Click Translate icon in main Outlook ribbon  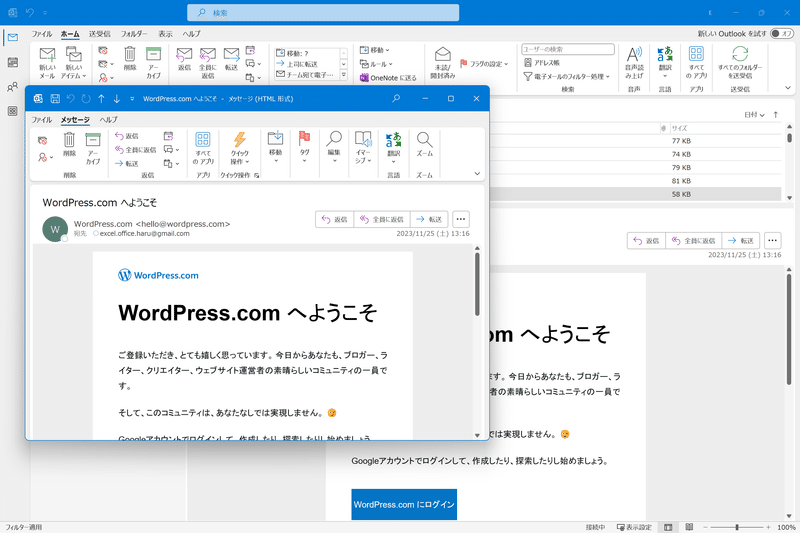click(x=665, y=62)
